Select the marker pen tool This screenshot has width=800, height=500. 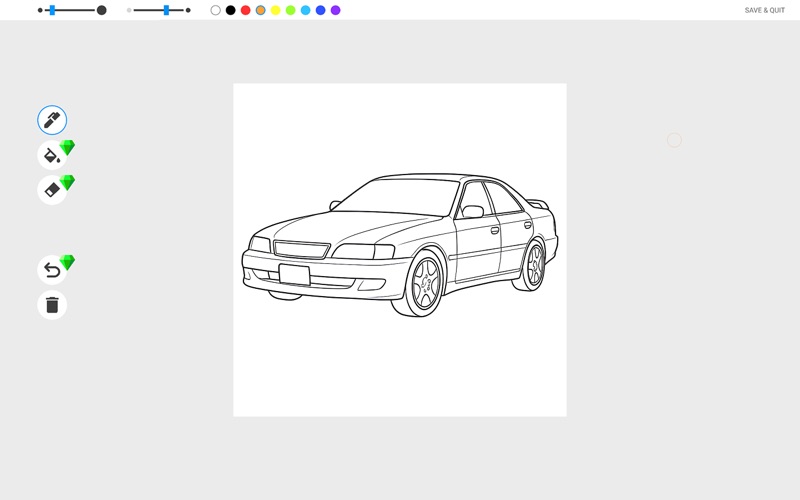coord(52,120)
